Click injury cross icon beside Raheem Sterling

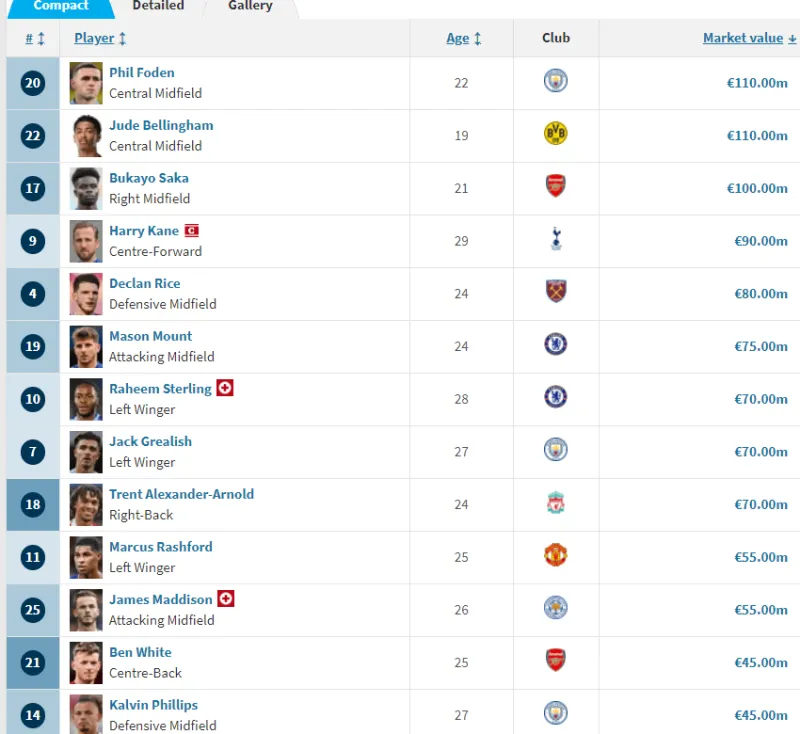click(225, 388)
